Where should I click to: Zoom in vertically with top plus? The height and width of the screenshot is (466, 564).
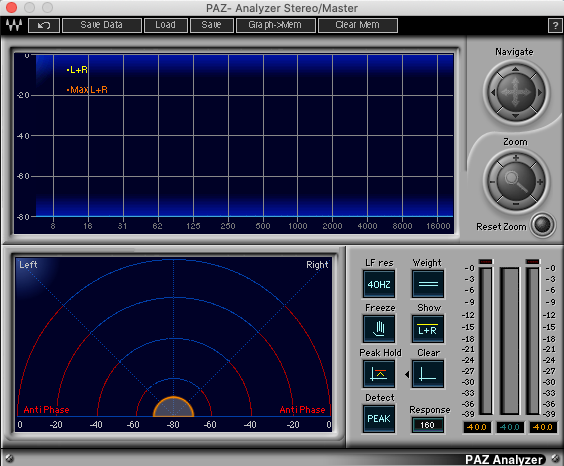click(x=516, y=158)
